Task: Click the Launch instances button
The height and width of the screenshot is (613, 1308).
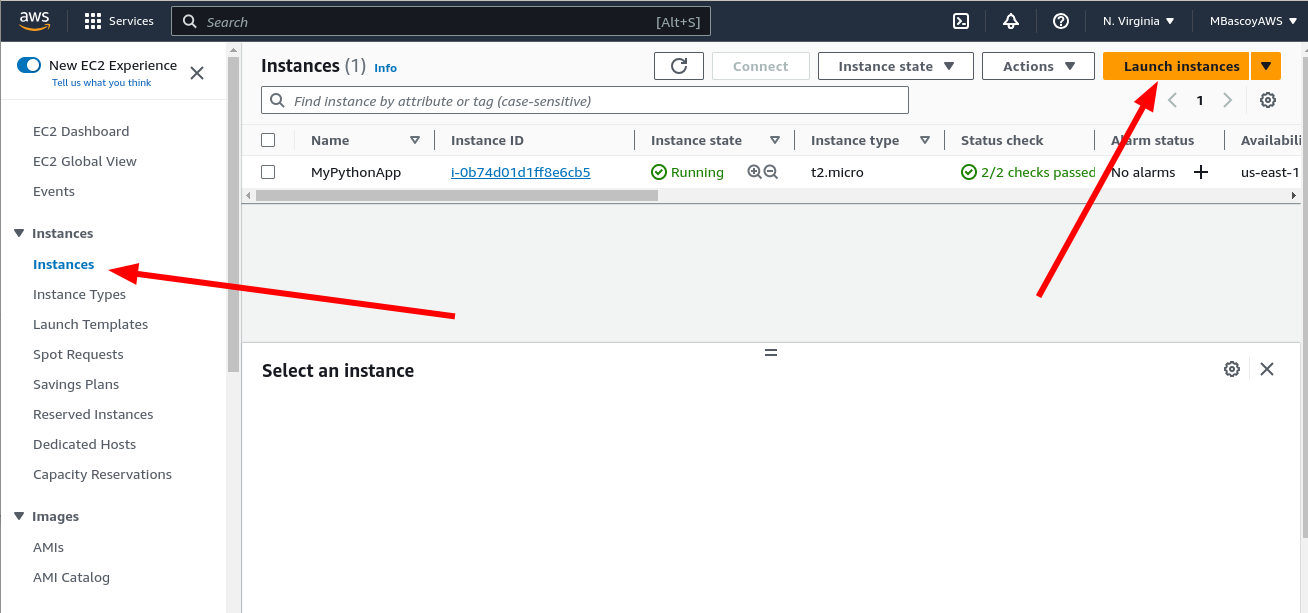Action: point(1180,66)
